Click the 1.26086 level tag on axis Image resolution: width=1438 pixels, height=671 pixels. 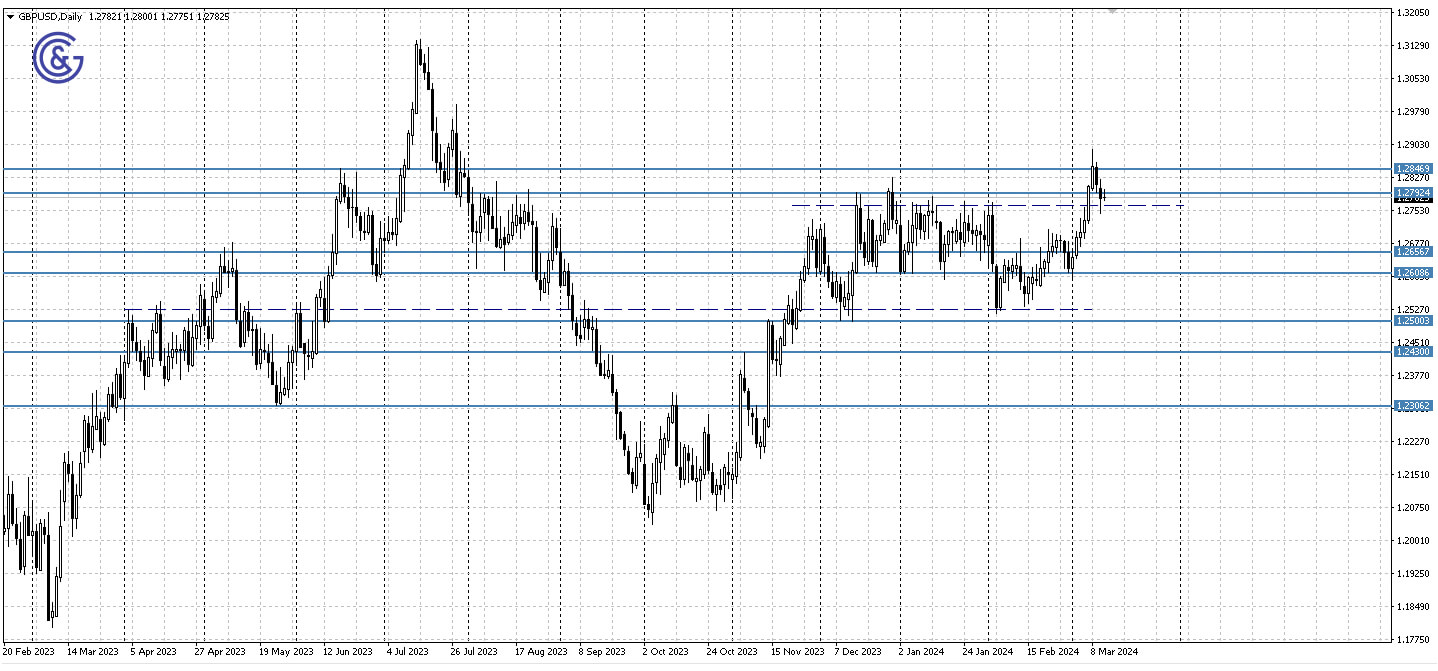[1413, 273]
